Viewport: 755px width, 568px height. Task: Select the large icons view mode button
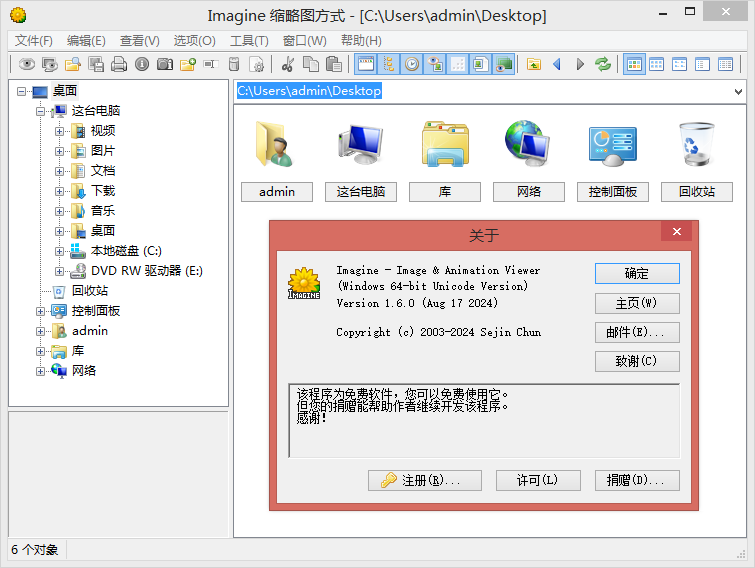click(x=656, y=64)
